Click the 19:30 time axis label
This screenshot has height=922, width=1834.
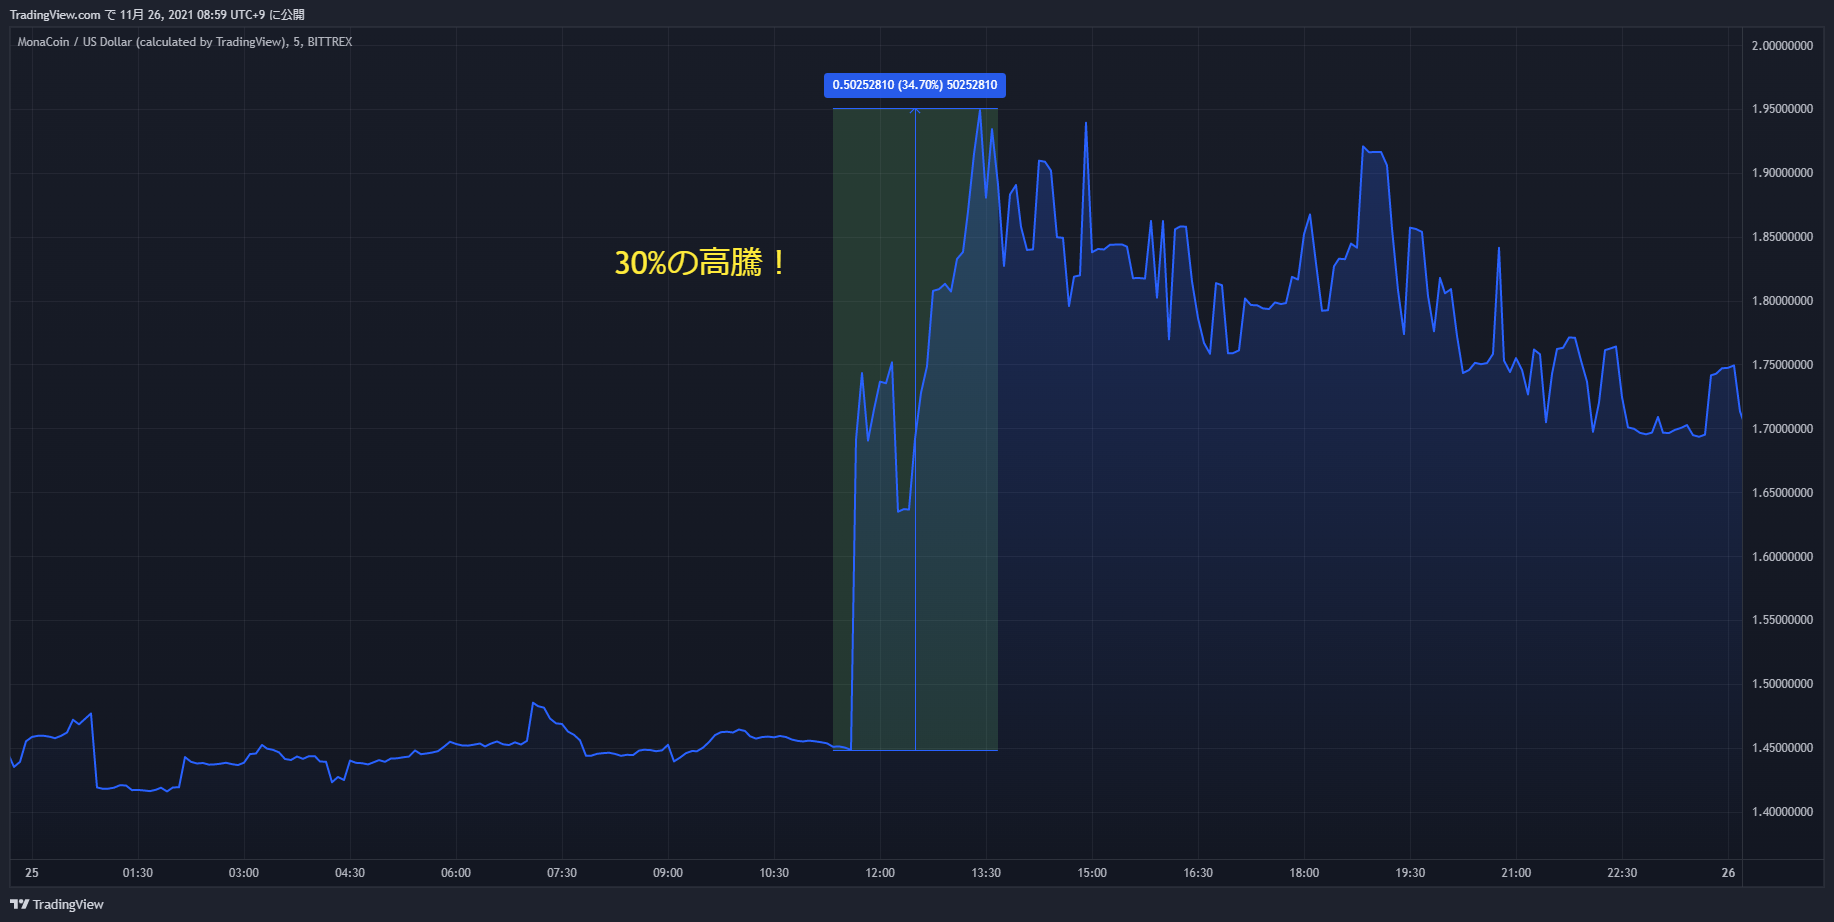click(1410, 873)
